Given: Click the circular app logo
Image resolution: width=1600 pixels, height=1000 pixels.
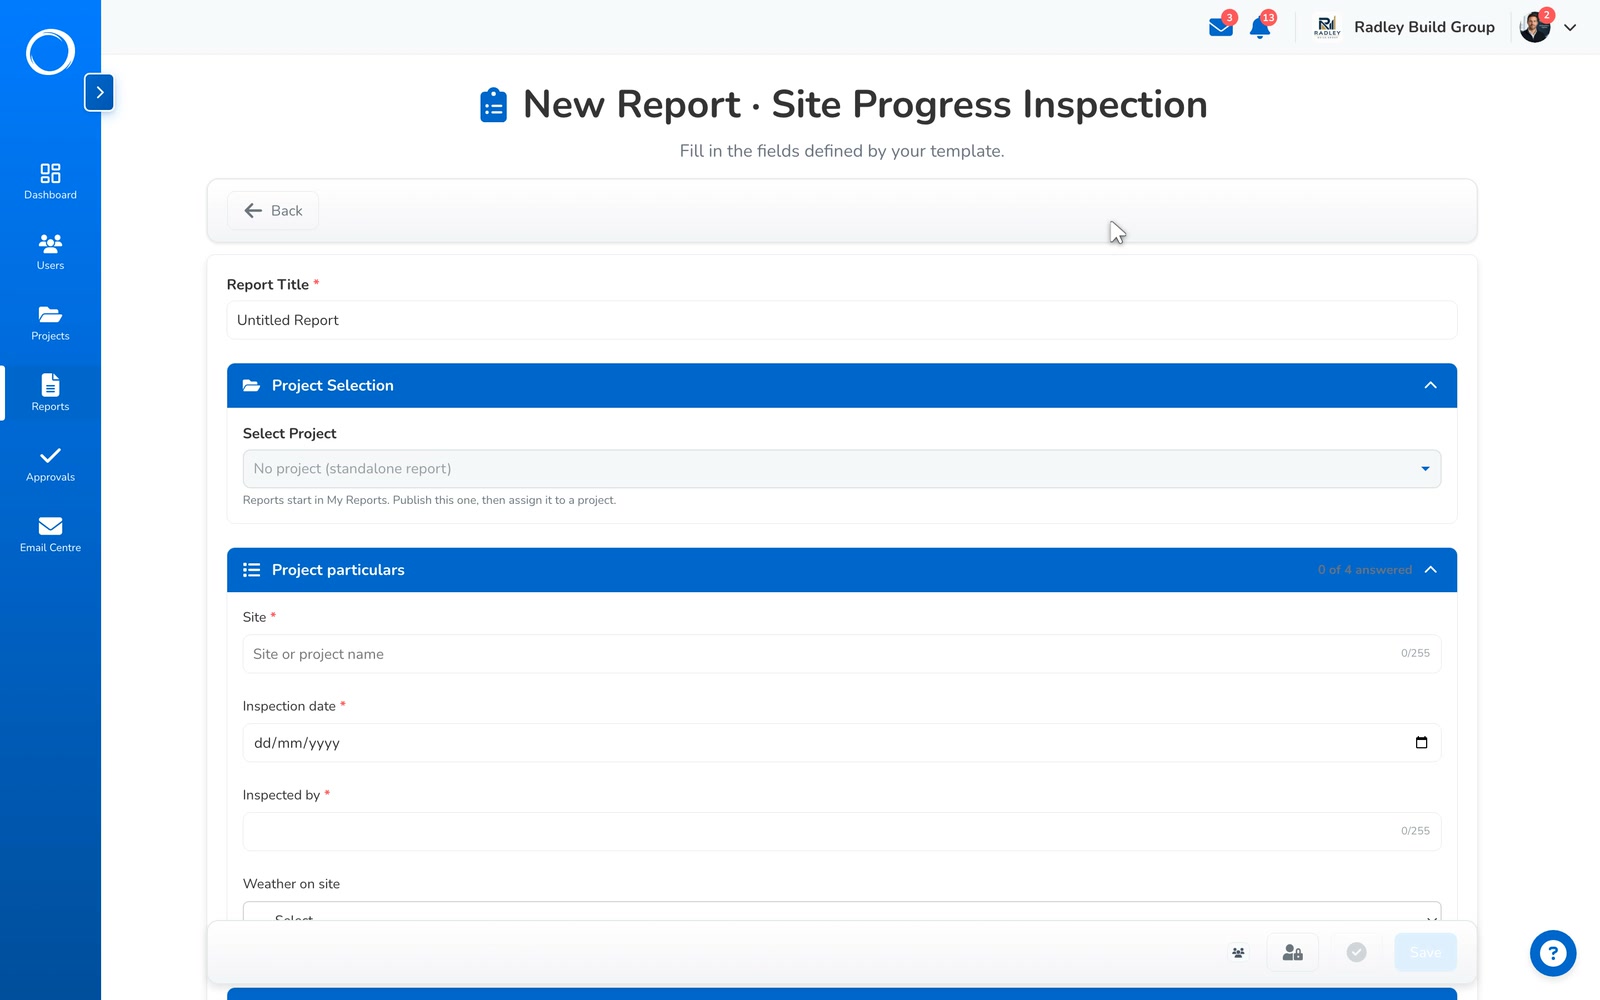Looking at the screenshot, I should tap(50, 52).
